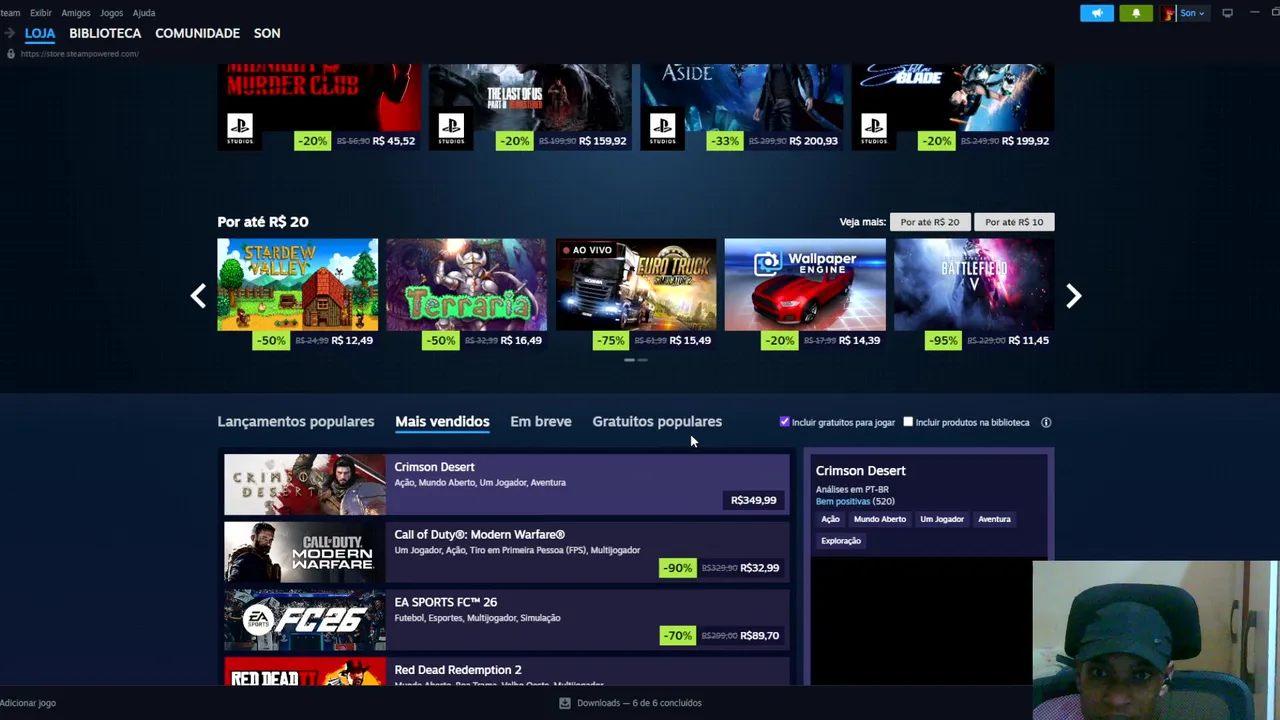Screen dimensions: 1280x720
Task: Go to the LOJA section
Action: [x=40, y=33]
